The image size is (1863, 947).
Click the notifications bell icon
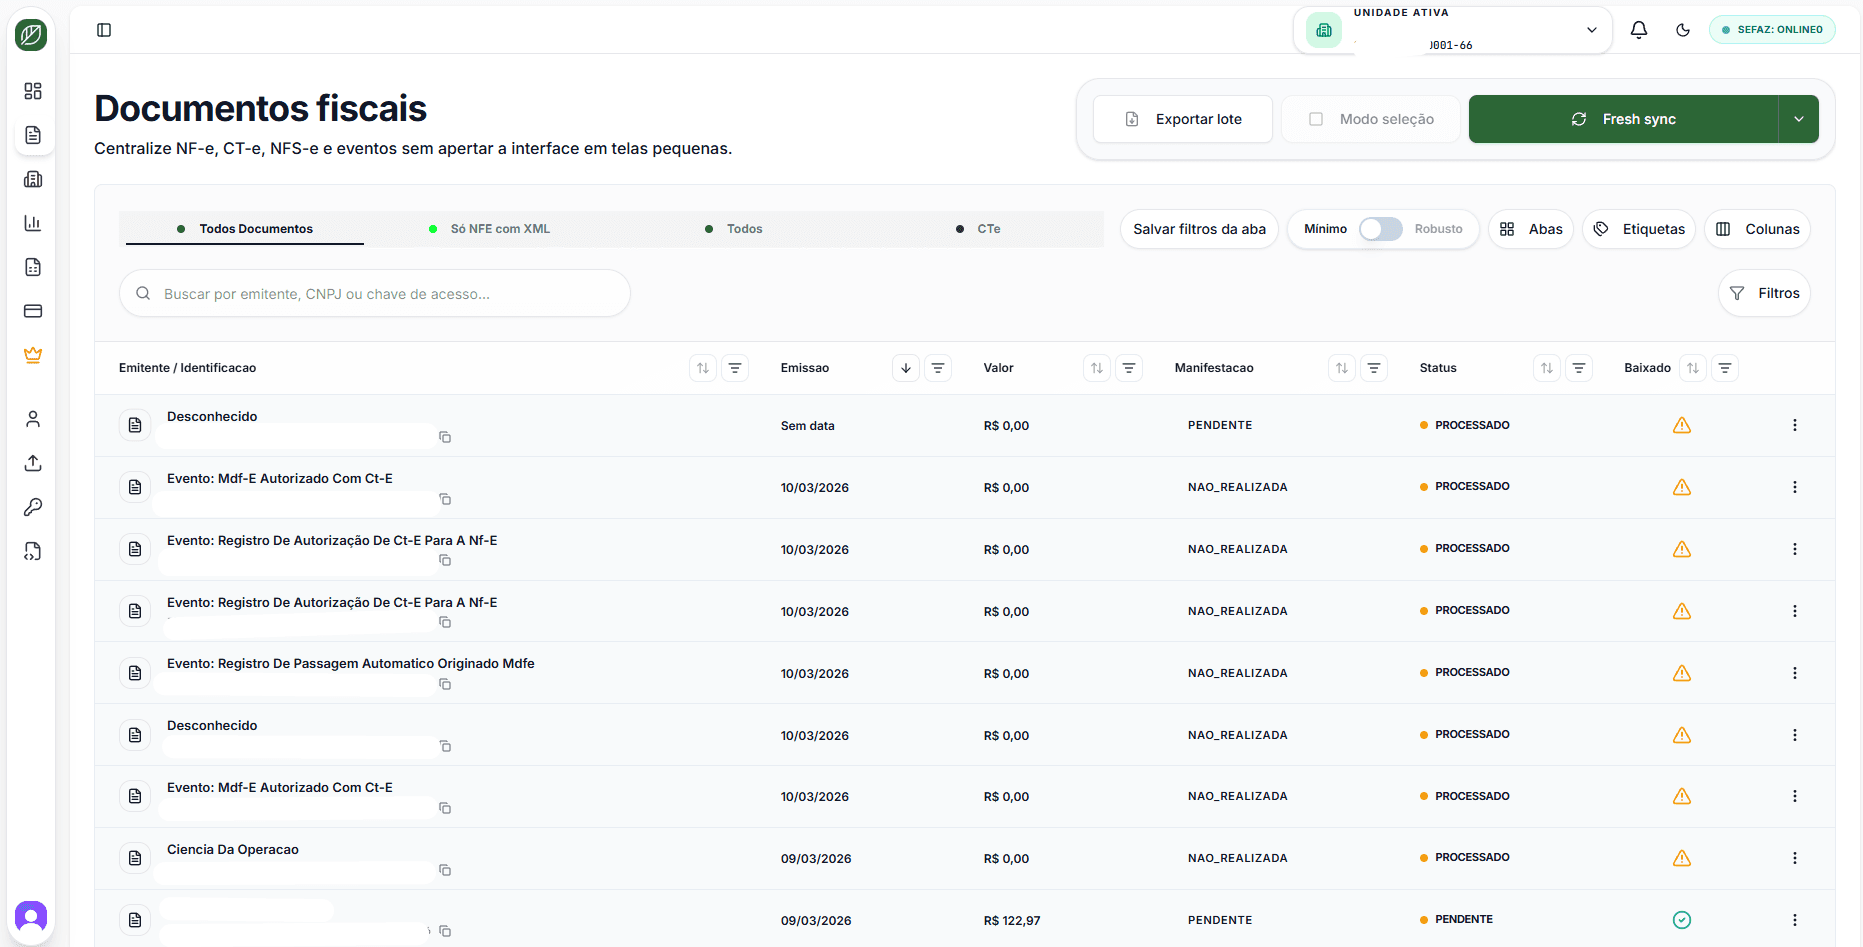click(x=1638, y=30)
